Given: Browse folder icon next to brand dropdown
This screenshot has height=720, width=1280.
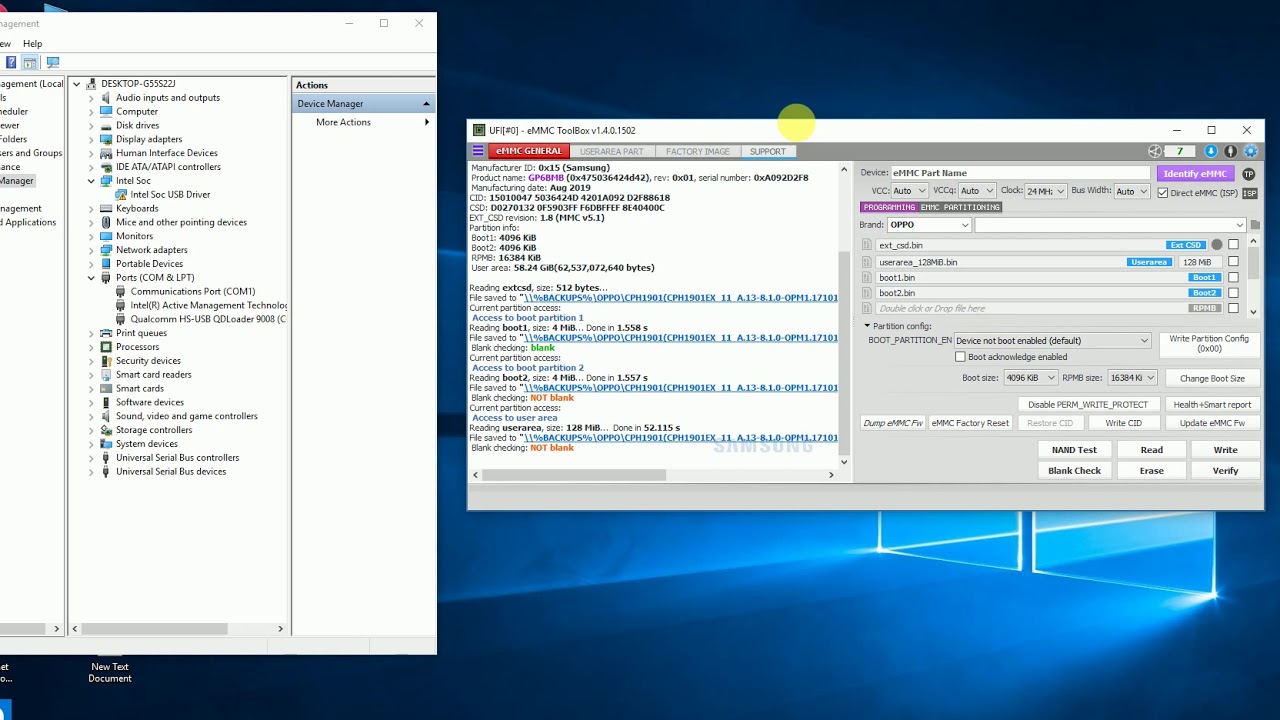Looking at the screenshot, I should [x=1255, y=225].
